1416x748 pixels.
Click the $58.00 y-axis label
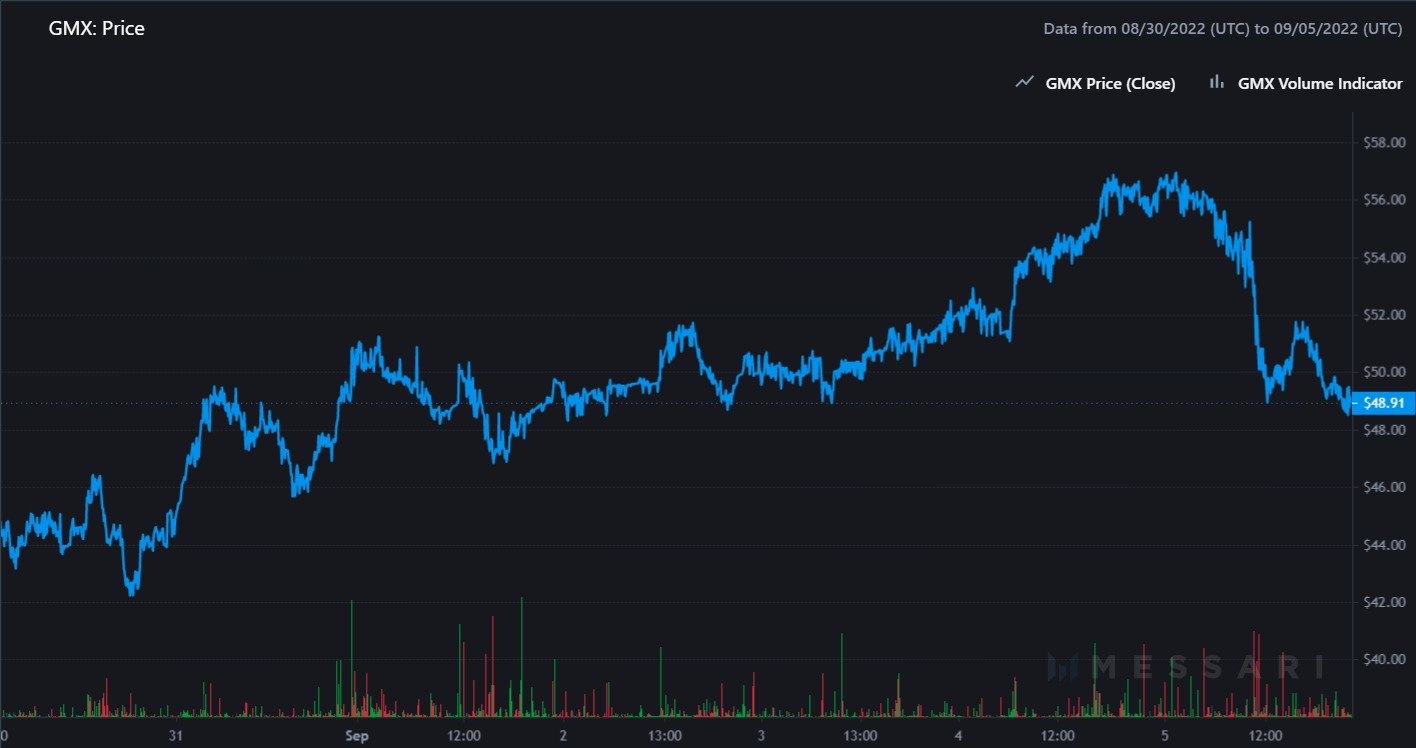click(1385, 143)
